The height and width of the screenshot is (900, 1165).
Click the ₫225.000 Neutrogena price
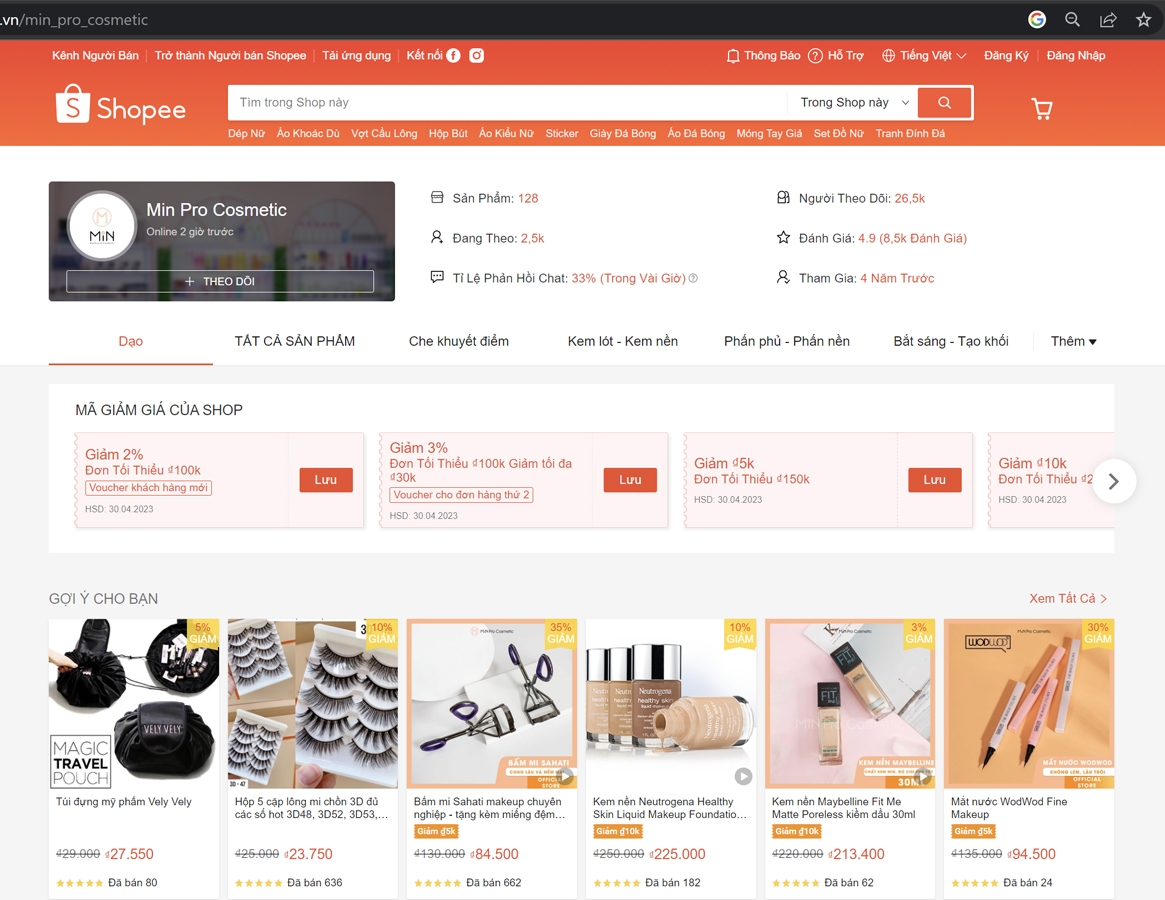677,854
